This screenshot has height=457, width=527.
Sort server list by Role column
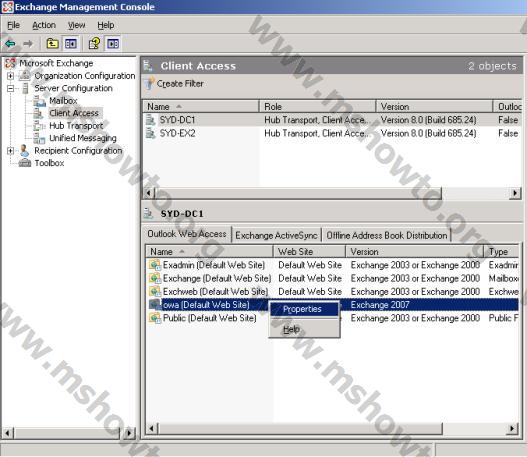pyautogui.click(x=317, y=107)
